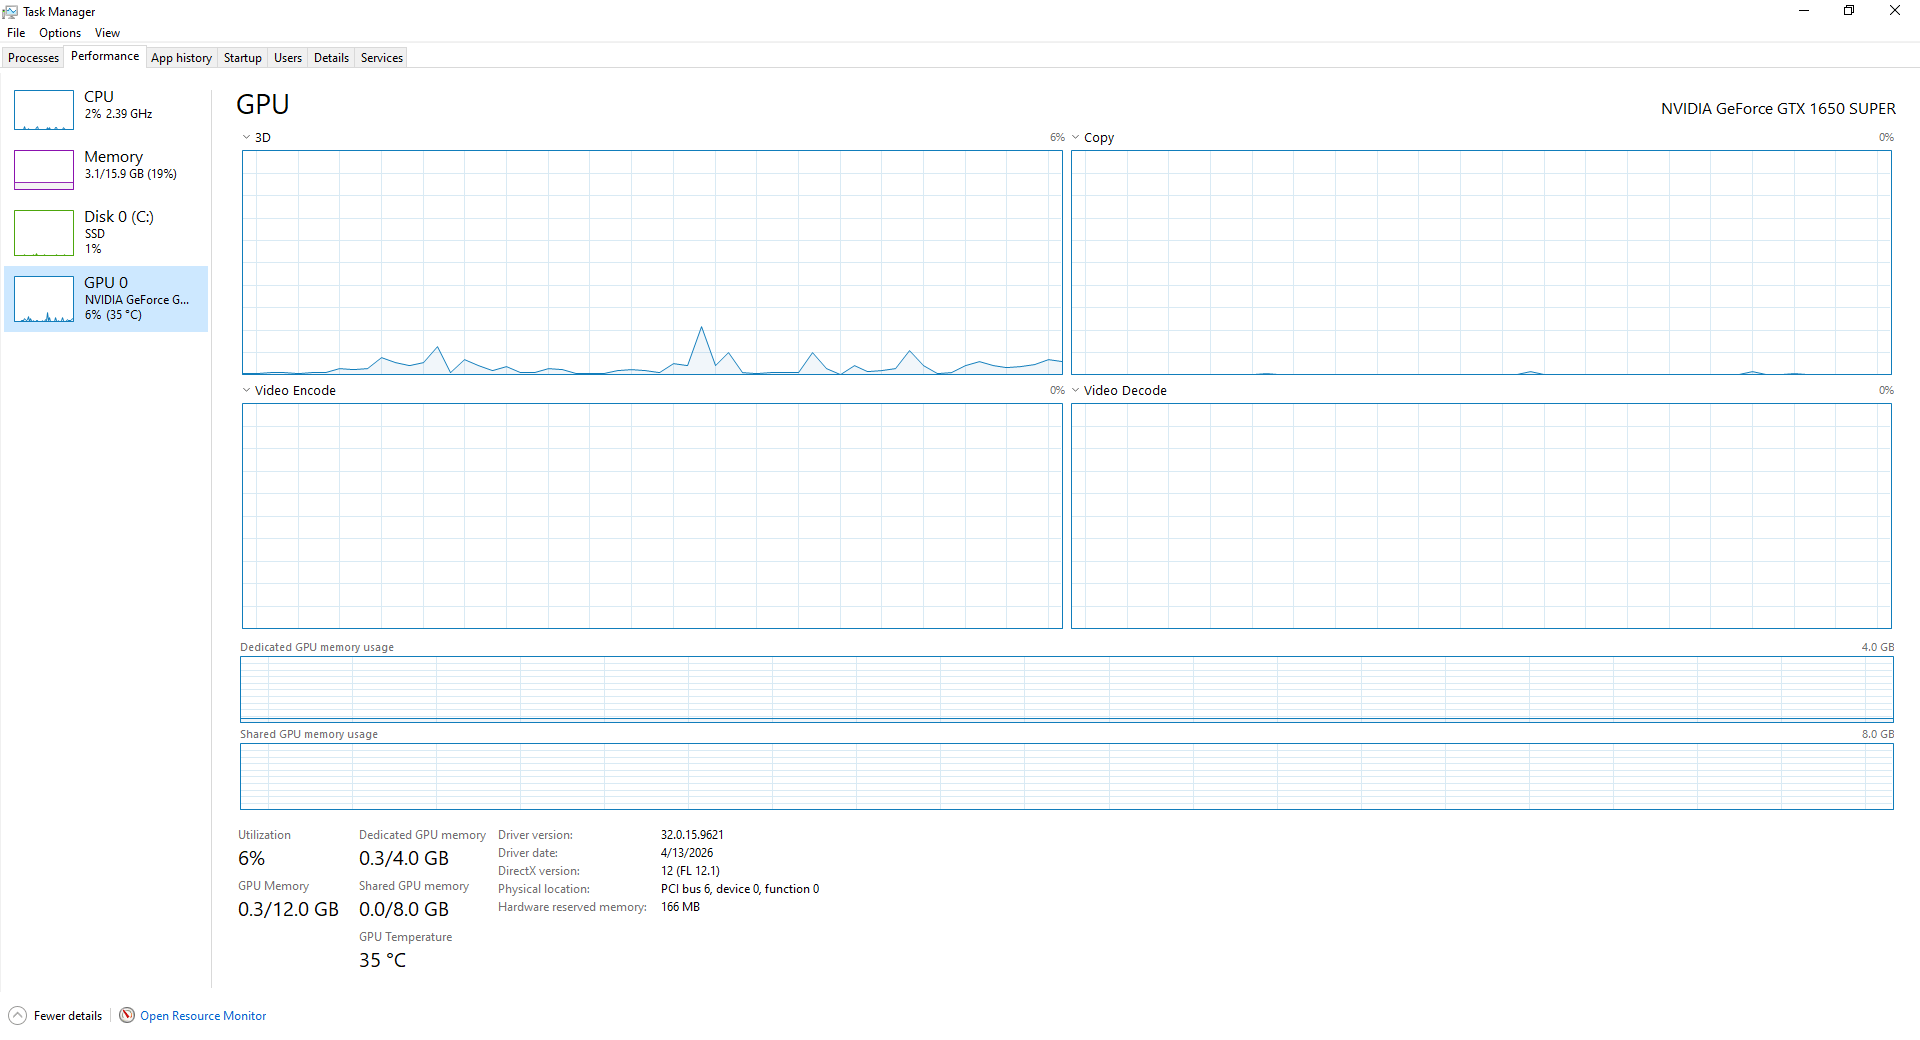Image resolution: width=1920 pixels, height=1040 pixels.
Task: Select the GPU 0 graph thumbnail
Action: (44, 299)
